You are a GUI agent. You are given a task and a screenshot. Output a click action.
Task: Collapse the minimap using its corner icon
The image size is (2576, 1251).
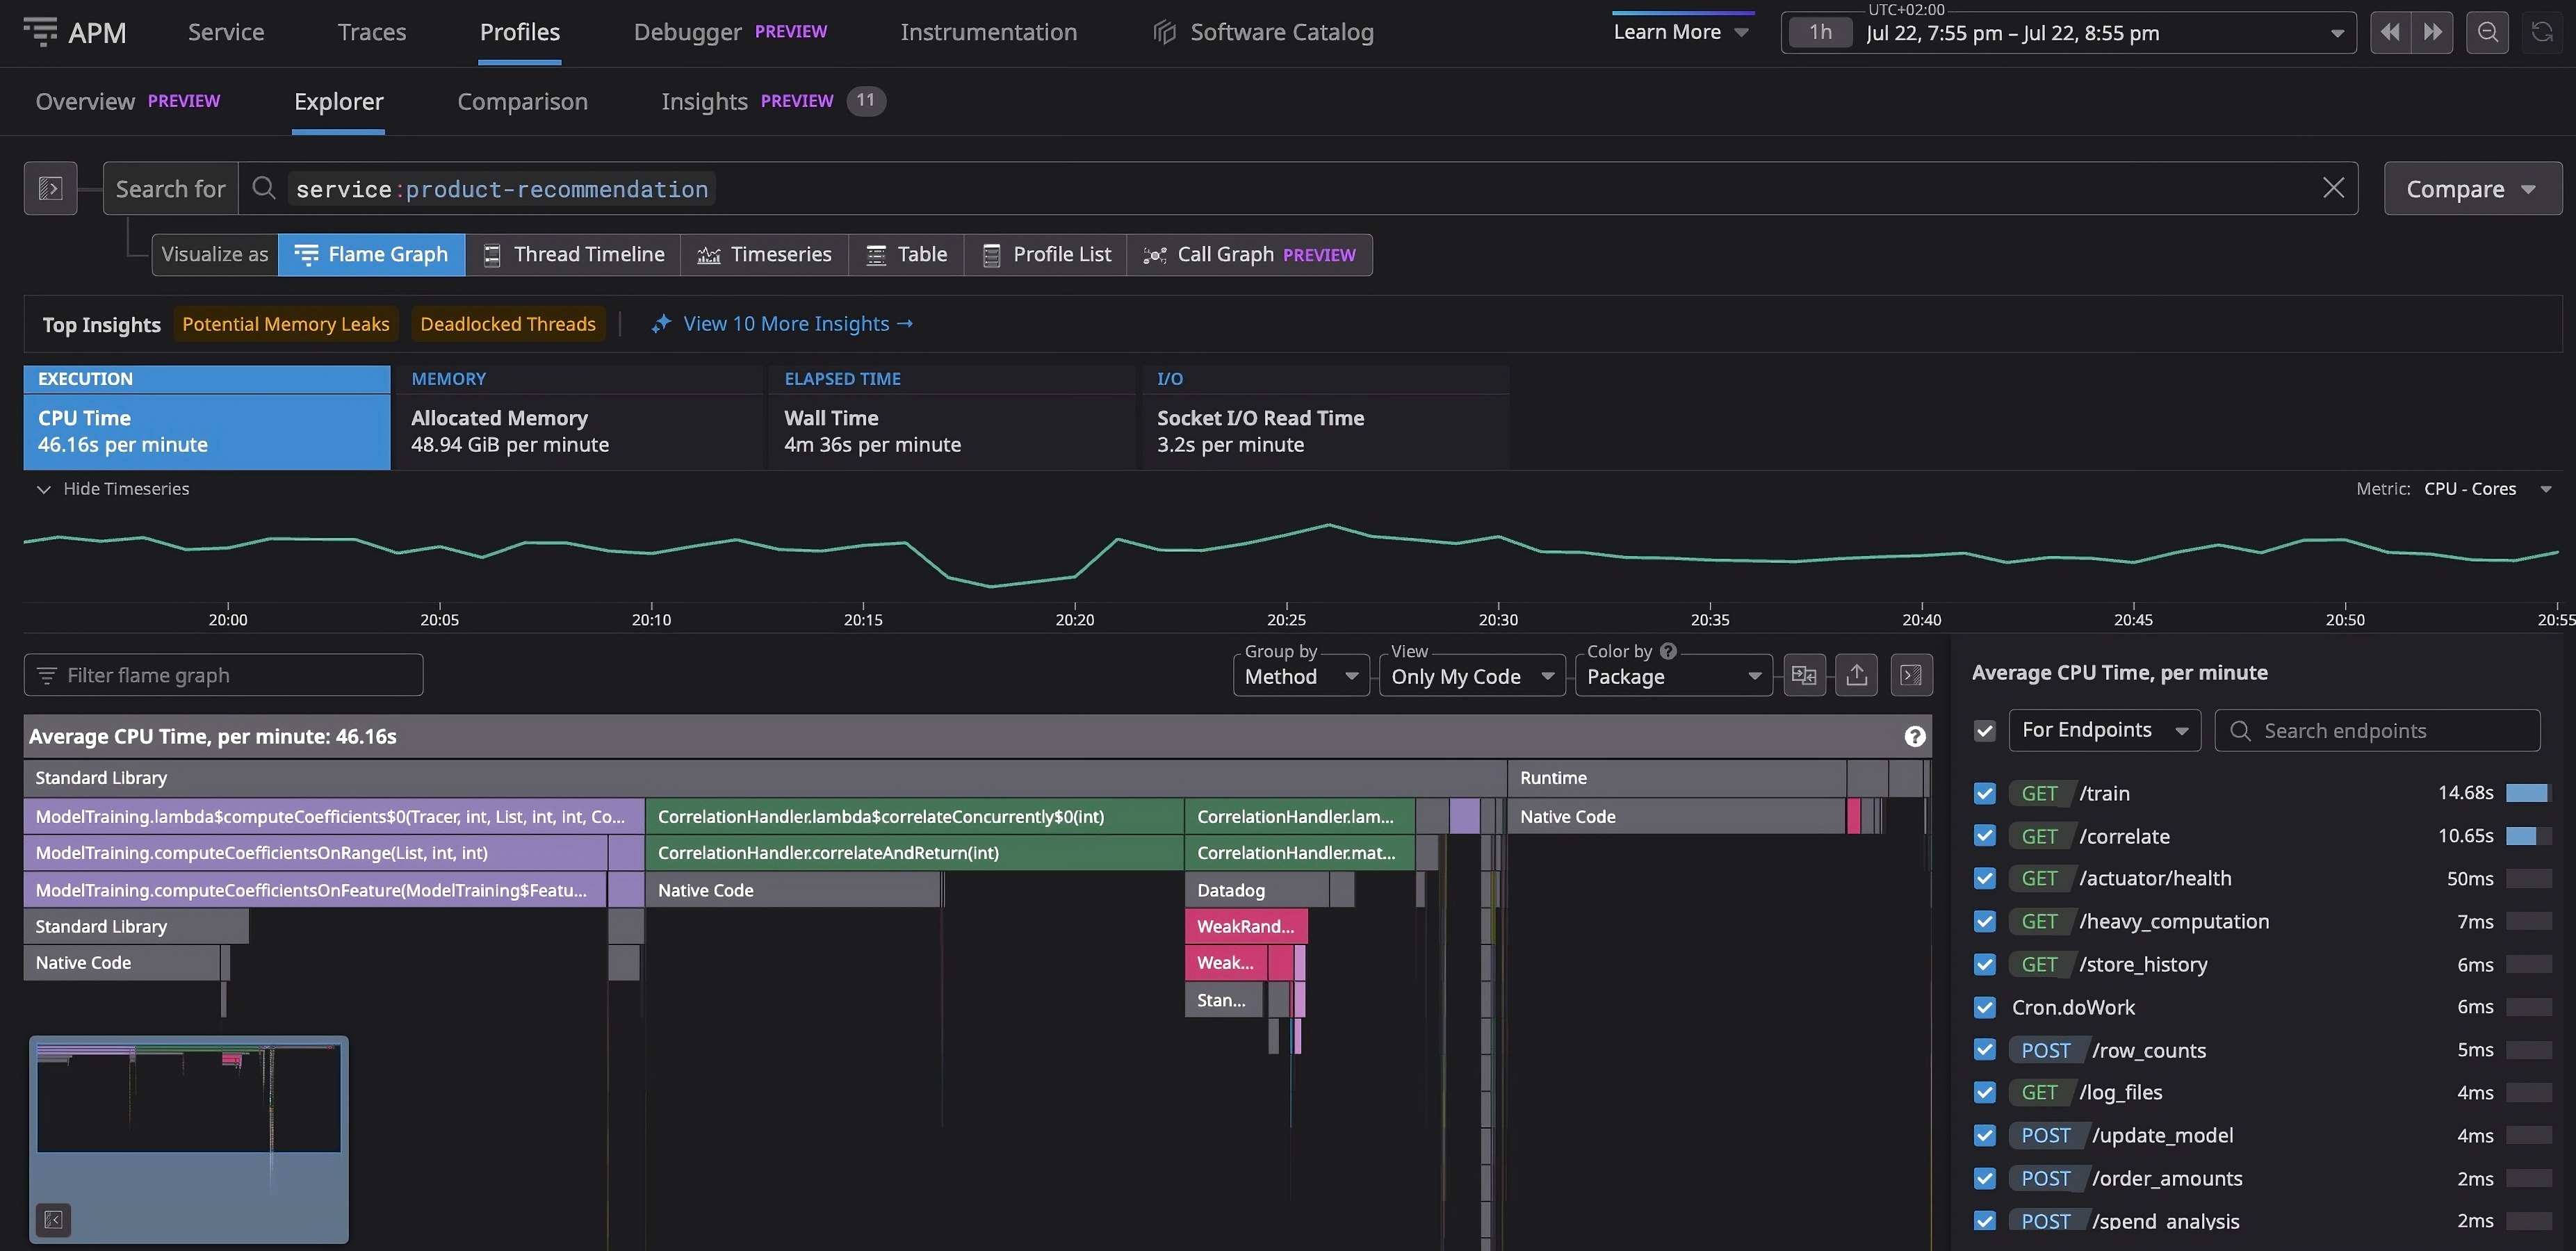point(54,1220)
